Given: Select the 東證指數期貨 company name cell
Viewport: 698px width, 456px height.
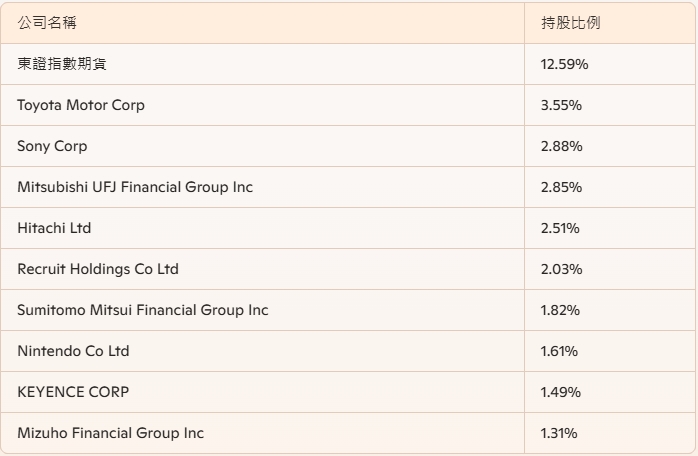Looking at the screenshot, I should tap(62, 64).
